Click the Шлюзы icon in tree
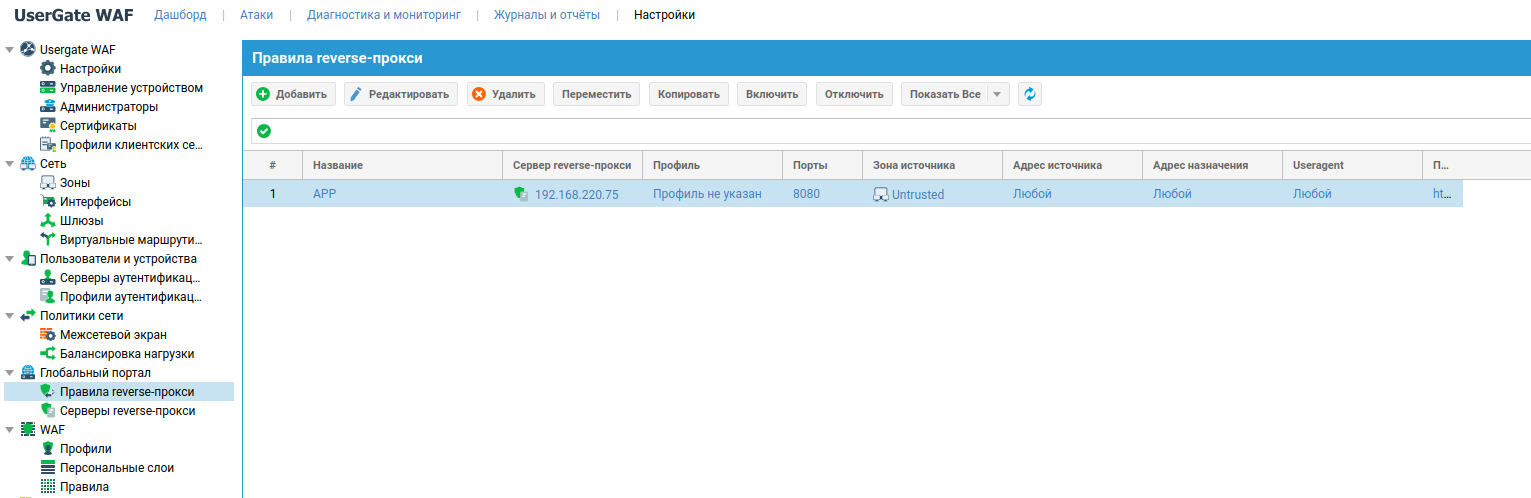Image resolution: width=1531 pixels, height=498 pixels. 47,221
